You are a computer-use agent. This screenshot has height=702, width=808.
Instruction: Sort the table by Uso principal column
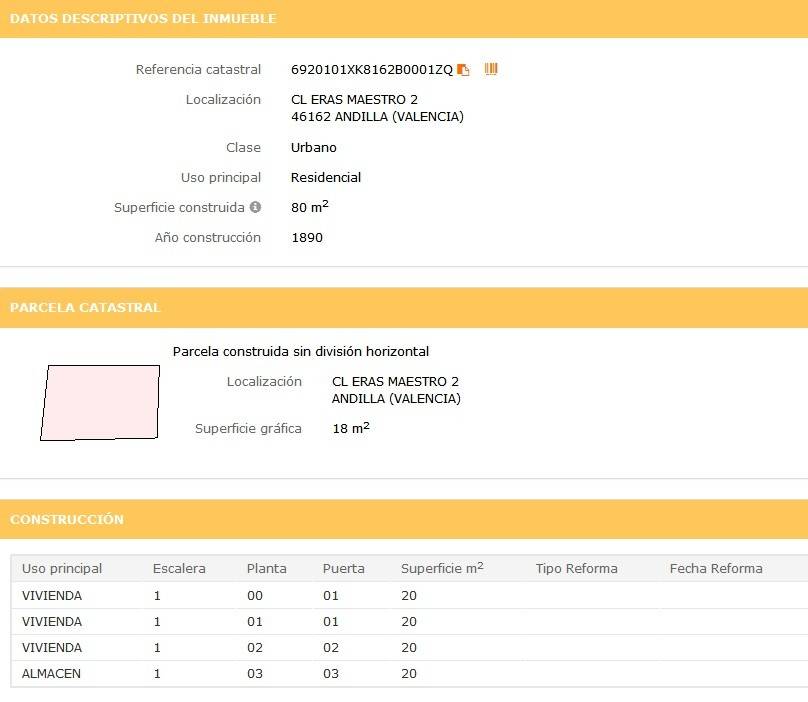62,569
